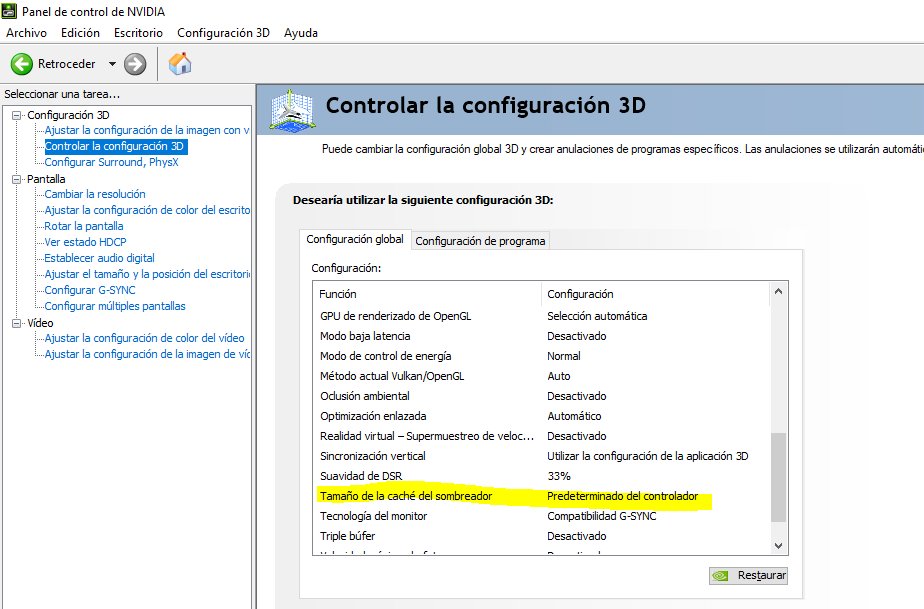Open the Ayuda menu
This screenshot has height=609, width=924.
[x=301, y=33]
